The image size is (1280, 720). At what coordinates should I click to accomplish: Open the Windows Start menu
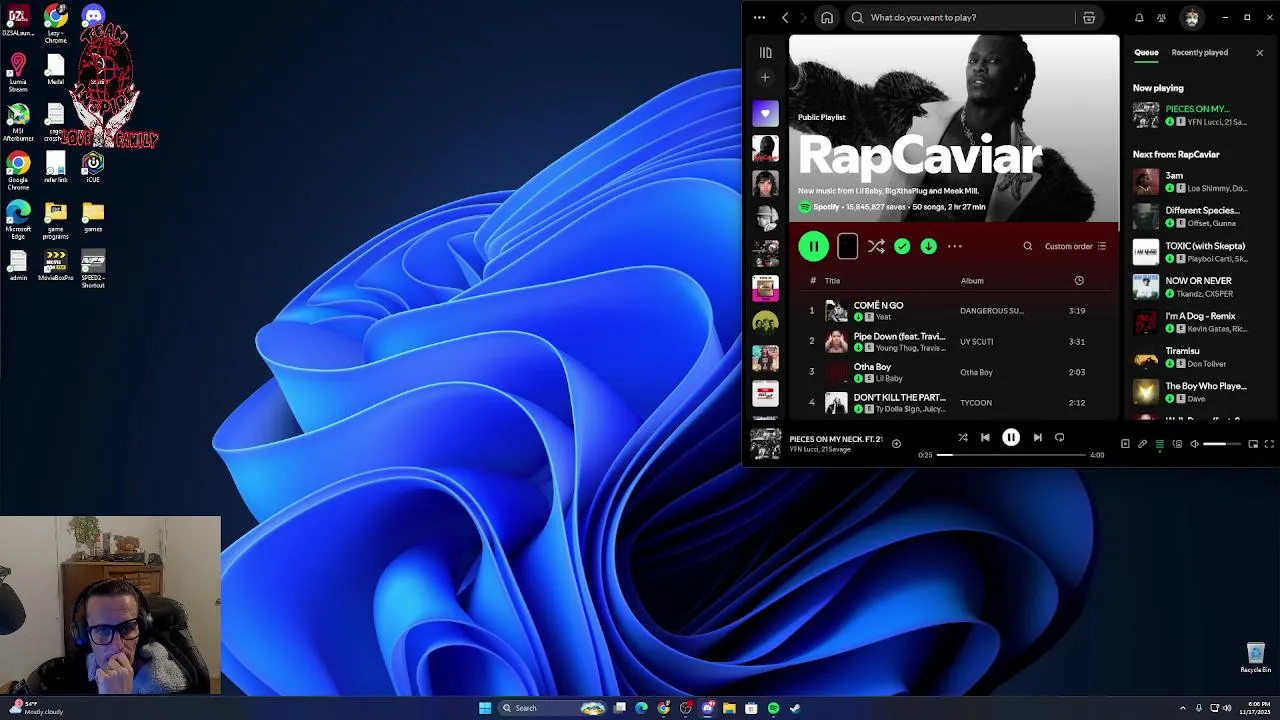(485, 708)
